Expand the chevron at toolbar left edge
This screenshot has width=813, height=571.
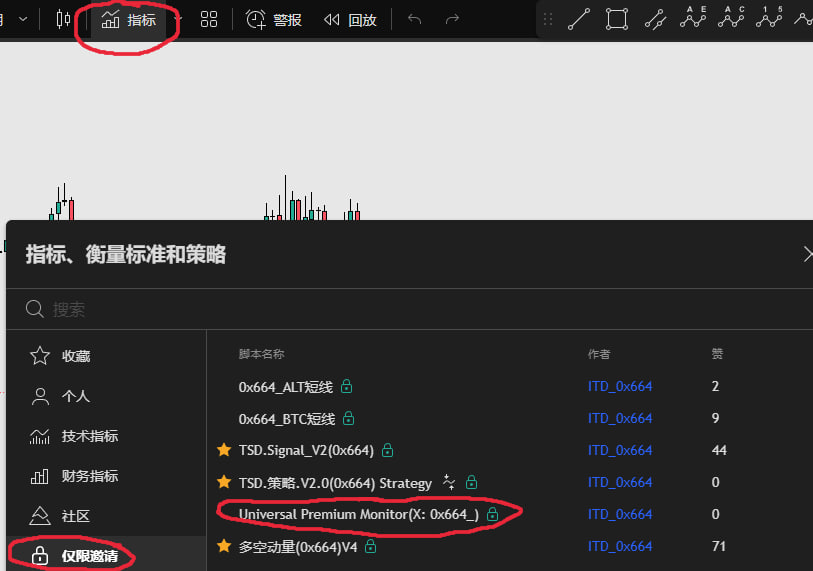(23, 19)
